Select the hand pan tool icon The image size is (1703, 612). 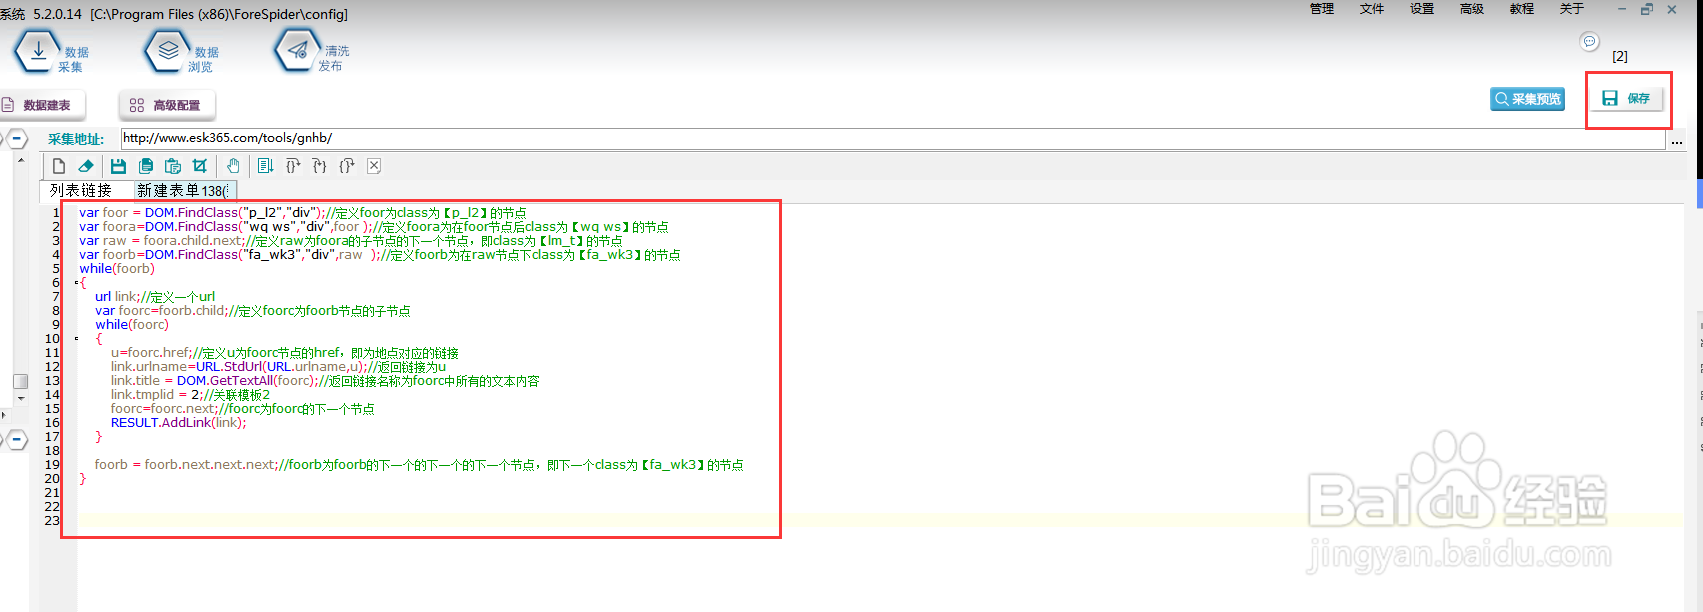[x=233, y=166]
